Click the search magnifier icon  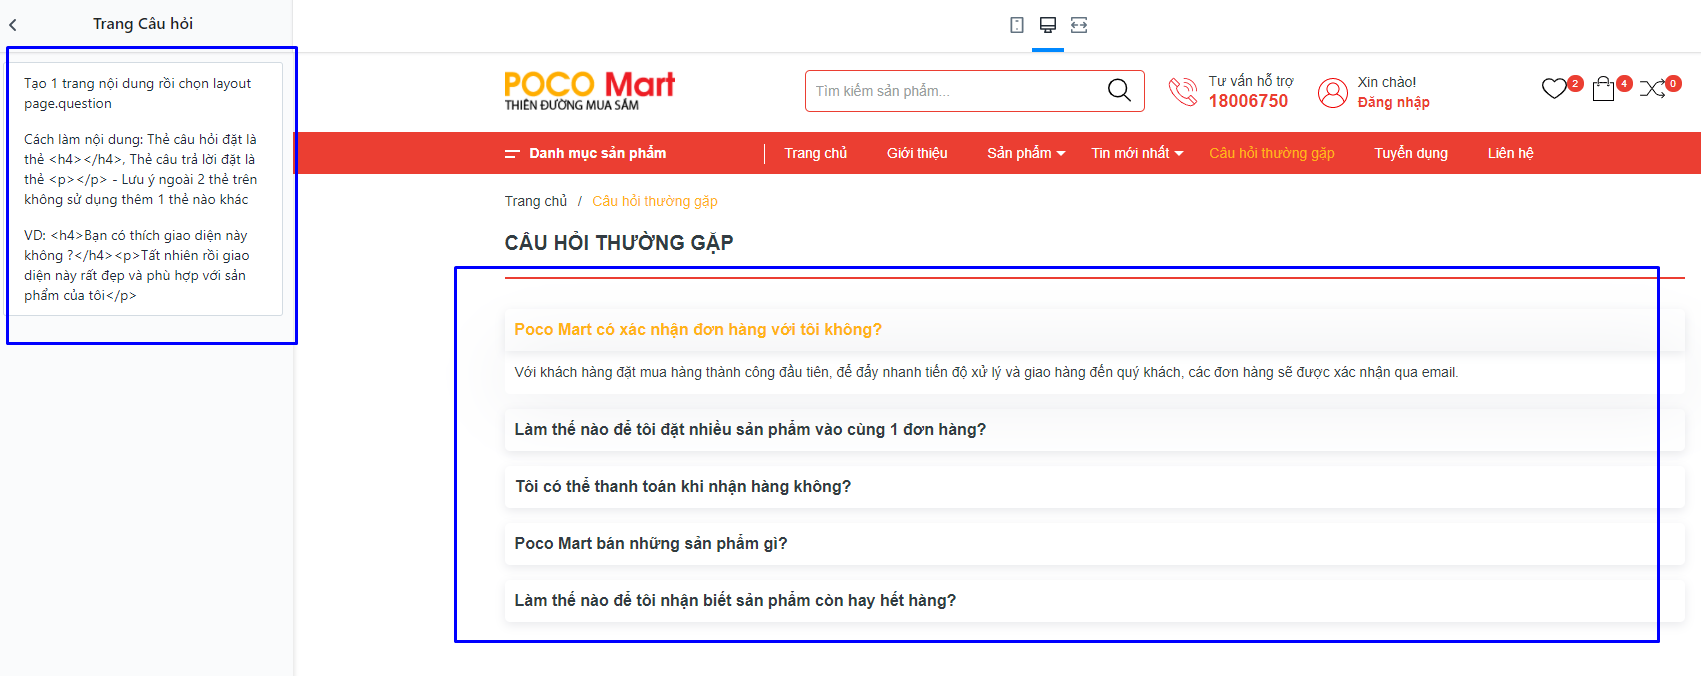1119,91
